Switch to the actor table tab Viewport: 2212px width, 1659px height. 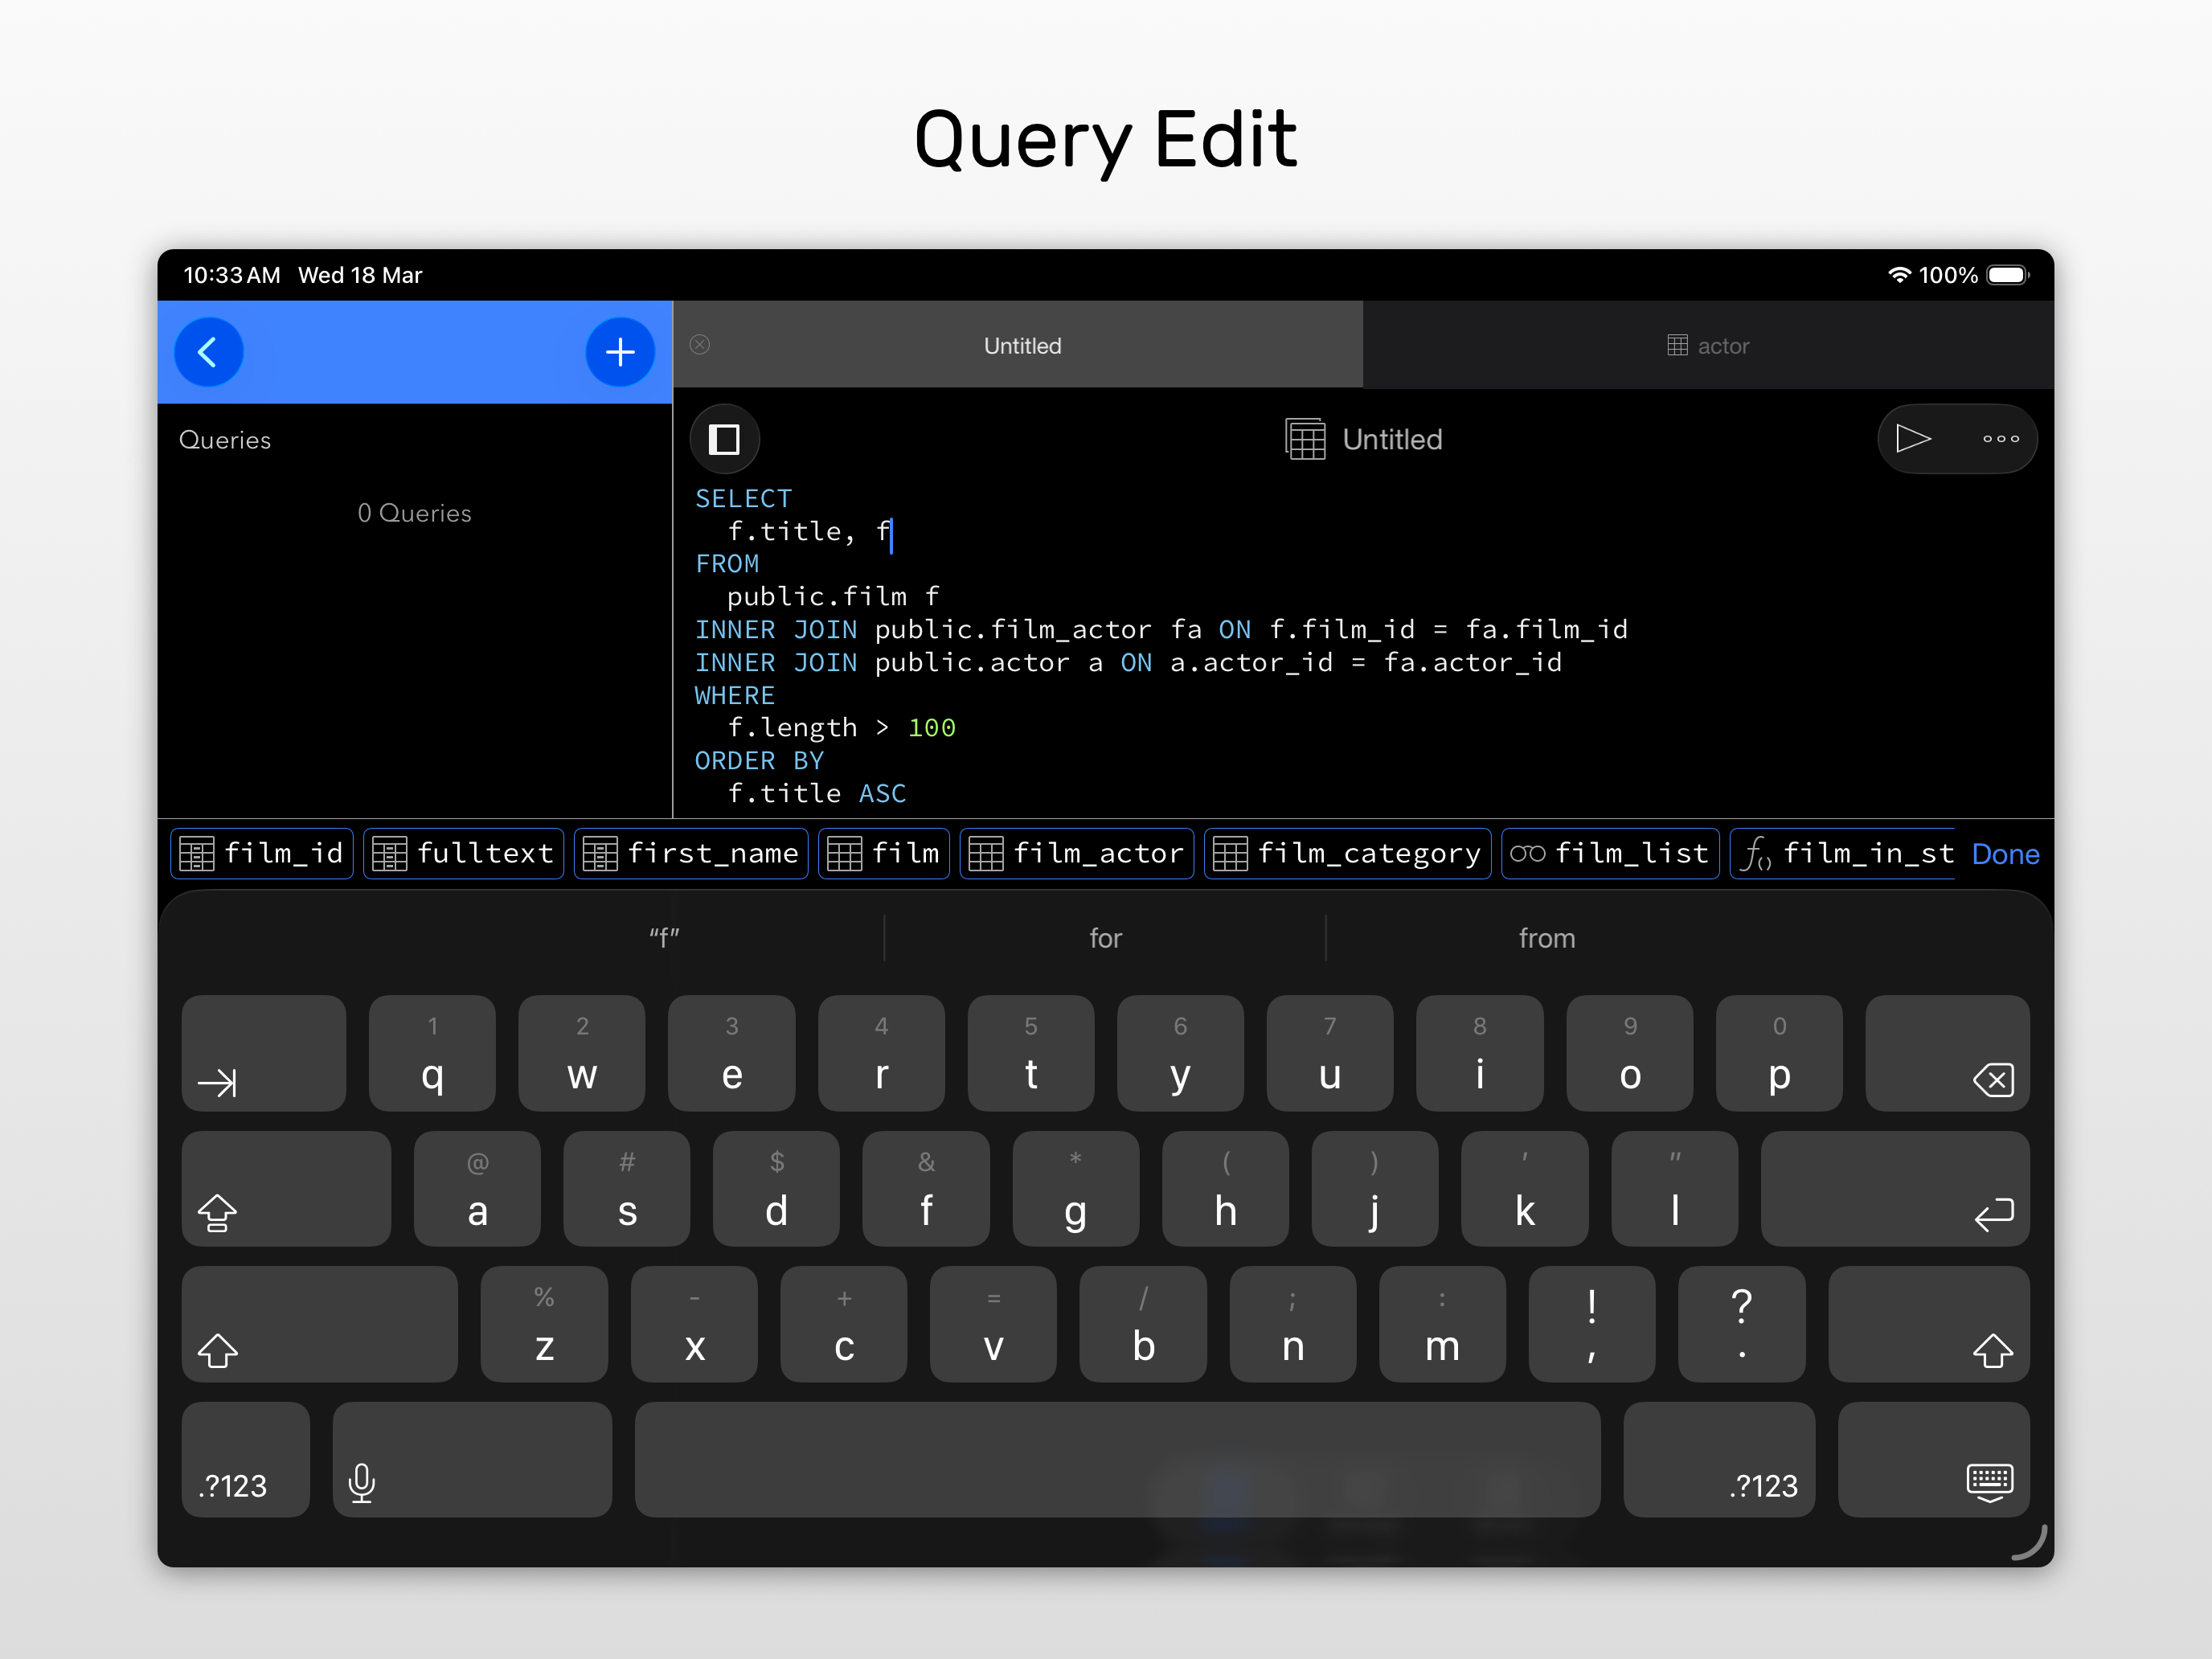click(1708, 345)
